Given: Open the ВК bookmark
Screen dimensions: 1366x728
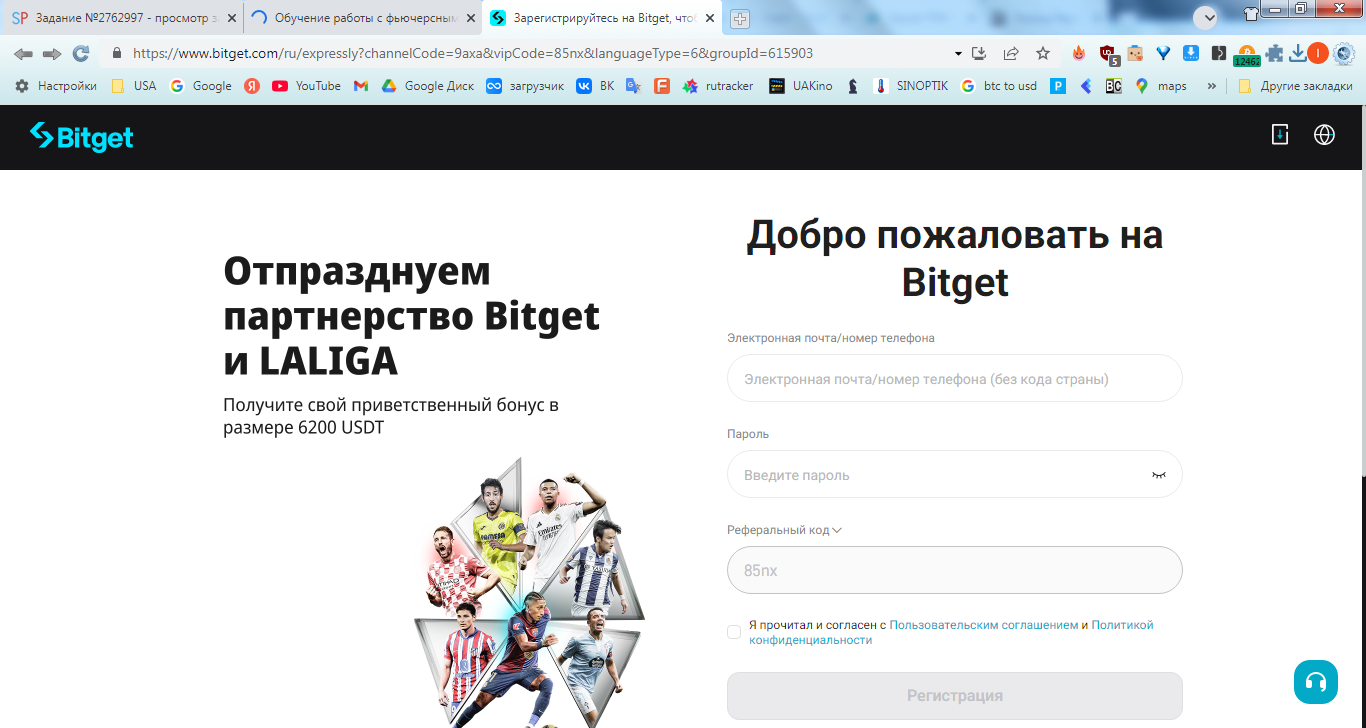Looking at the screenshot, I should click(x=595, y=86).
